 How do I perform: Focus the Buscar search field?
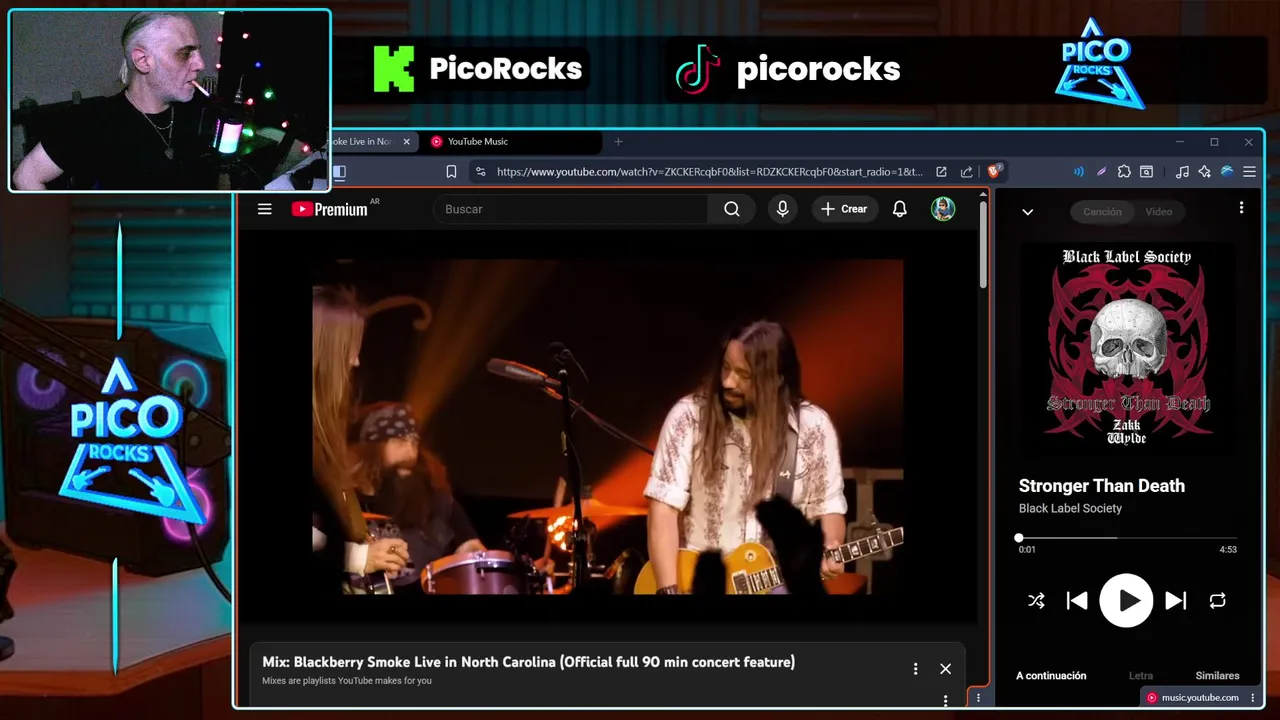tap(570, 209)
